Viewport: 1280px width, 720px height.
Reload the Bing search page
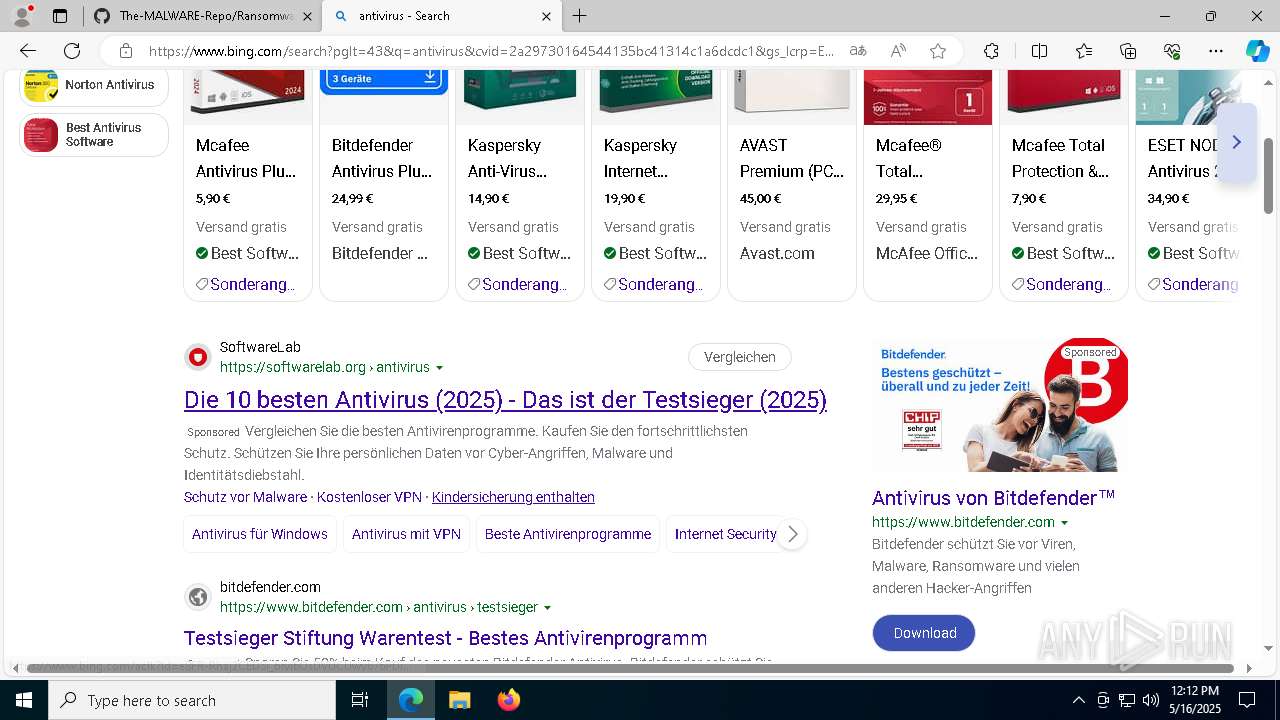pos(72,51)
